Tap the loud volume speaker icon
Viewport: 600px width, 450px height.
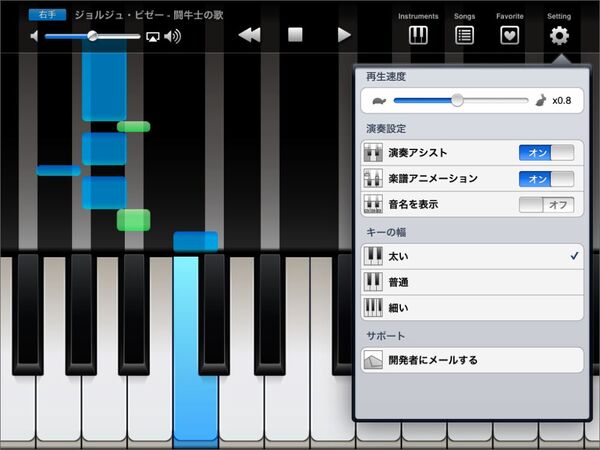(172, 36)
